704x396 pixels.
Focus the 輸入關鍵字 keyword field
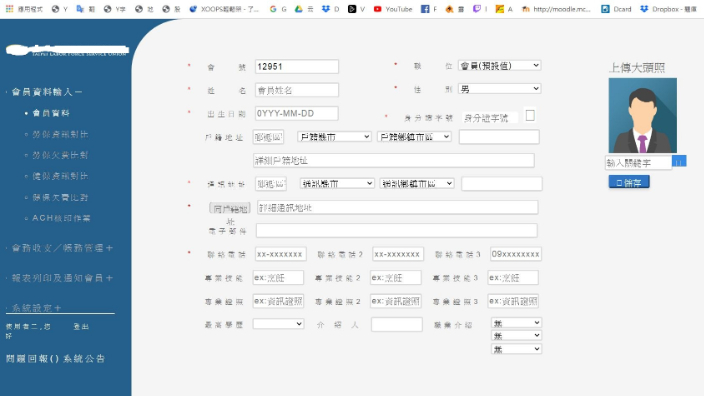point(638,163)
